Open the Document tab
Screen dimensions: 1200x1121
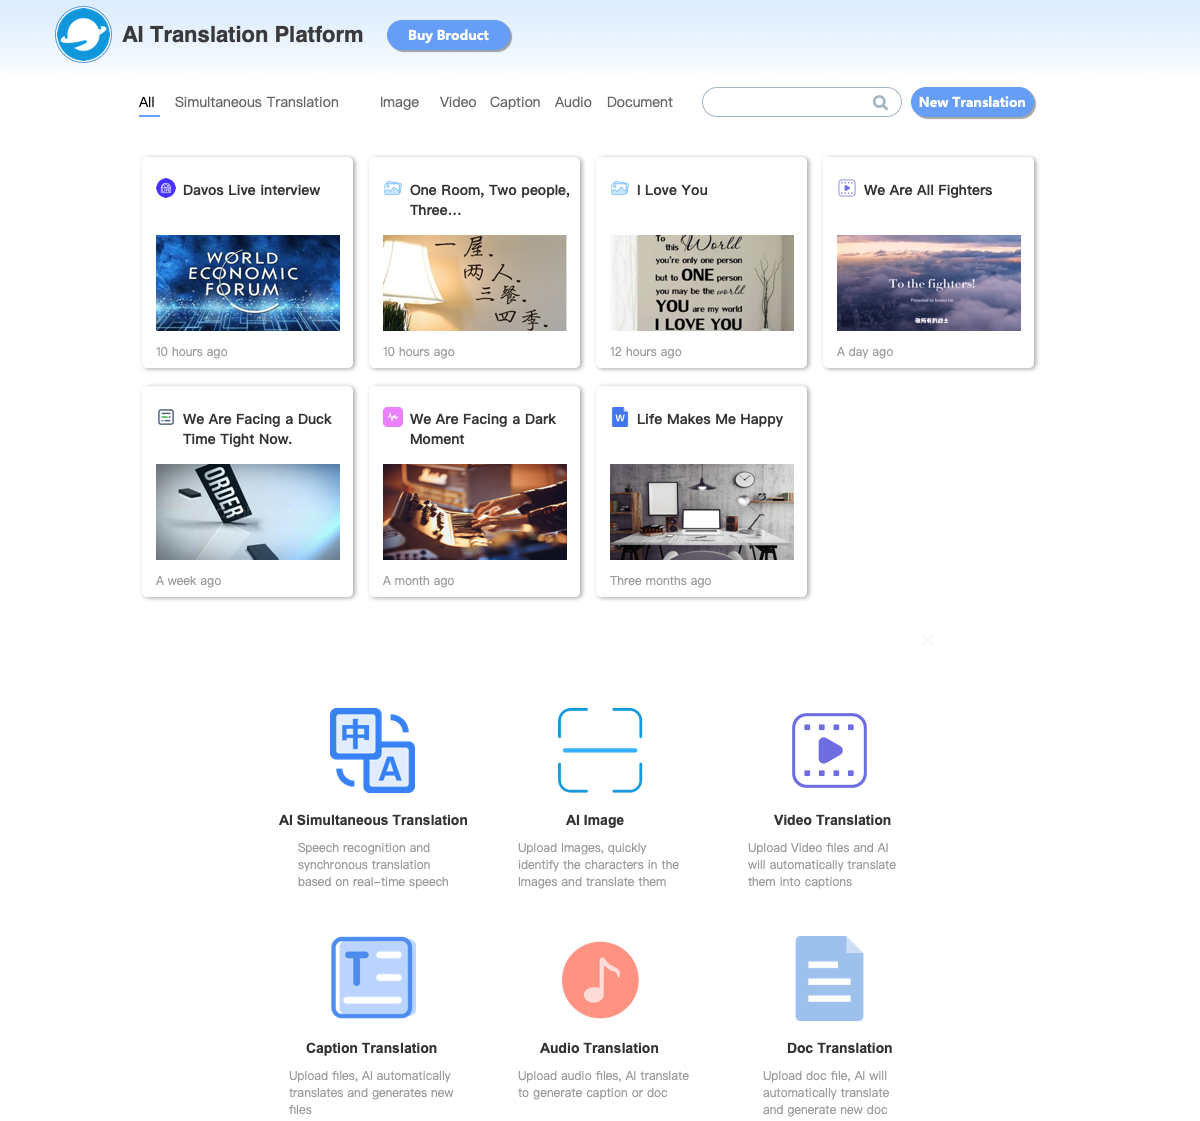639,102
